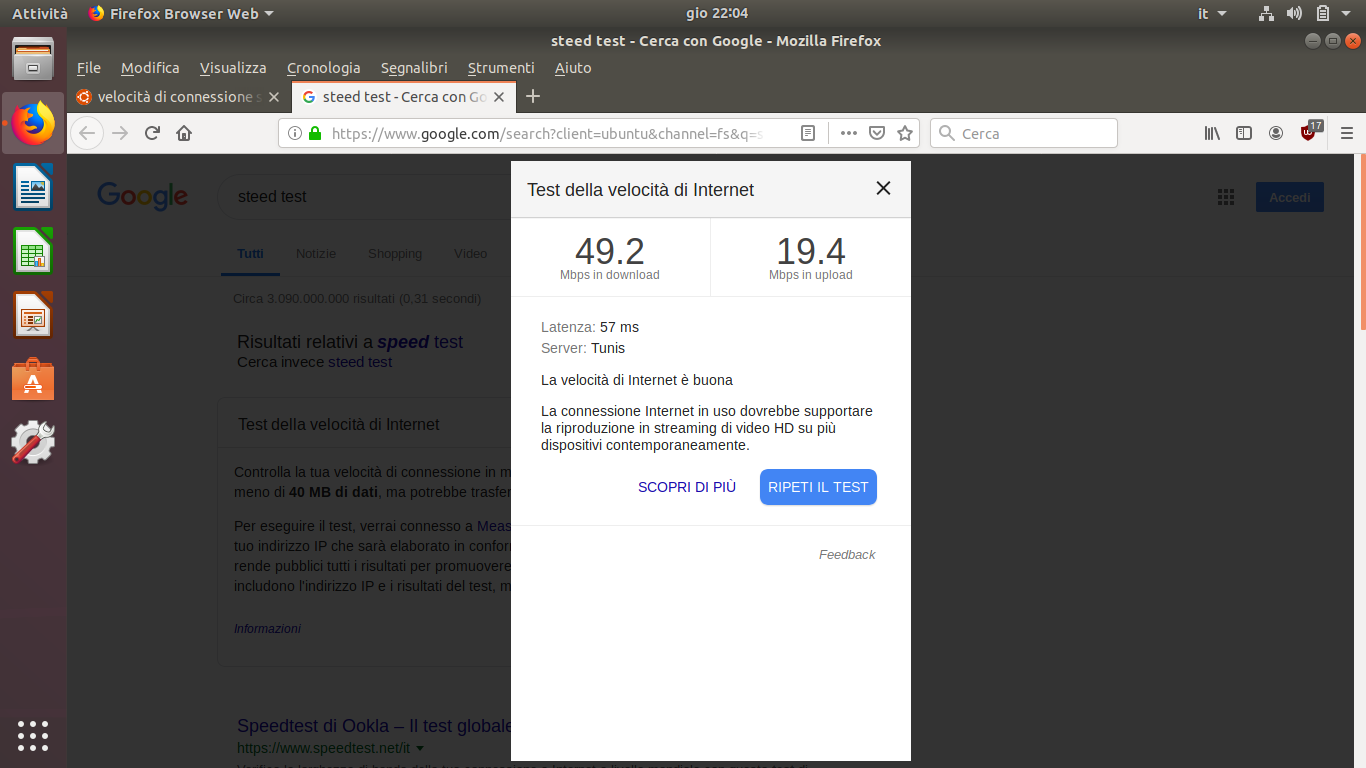Select the Notizie search tab
Image resolution: width=1366 pixels, height=768 pixels.
click(316, 254)
